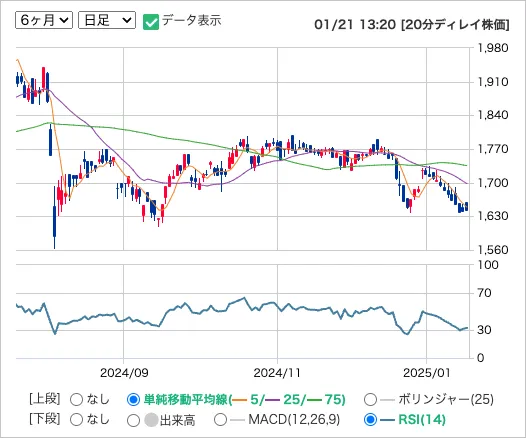Click the gray 出来高 volume icon

coord(151,420)
